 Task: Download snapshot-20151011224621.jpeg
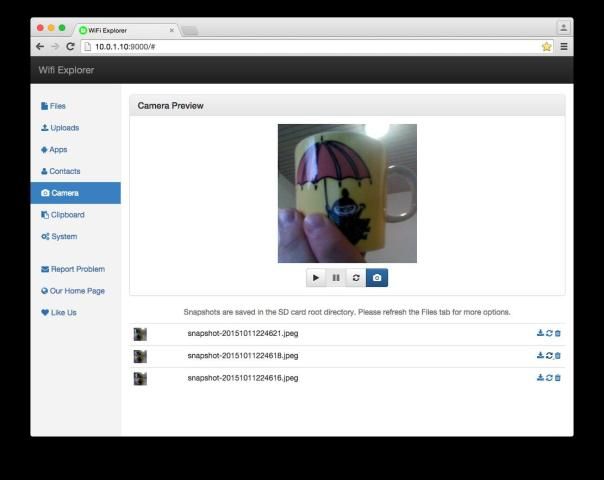pos(540,334)
